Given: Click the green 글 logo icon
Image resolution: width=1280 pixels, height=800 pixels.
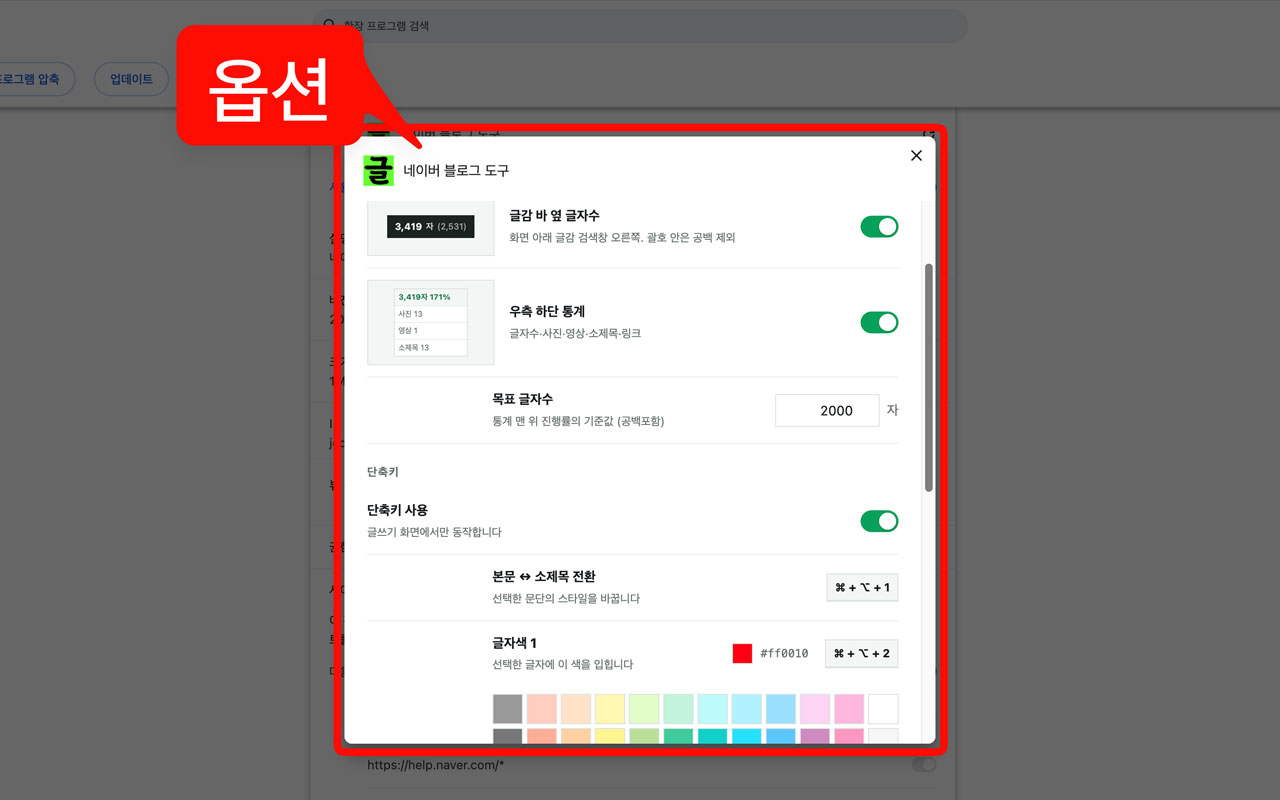Looking at the screenshot, I should [379, 170].
